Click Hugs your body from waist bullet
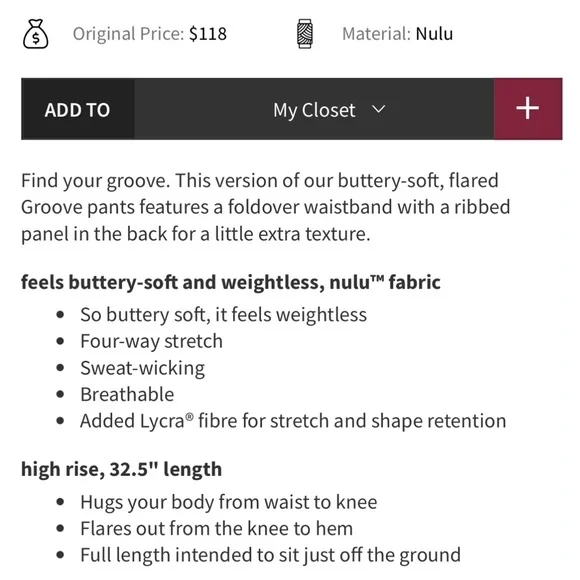This screenshot has width=580, height=580. [x=229, y=502]
